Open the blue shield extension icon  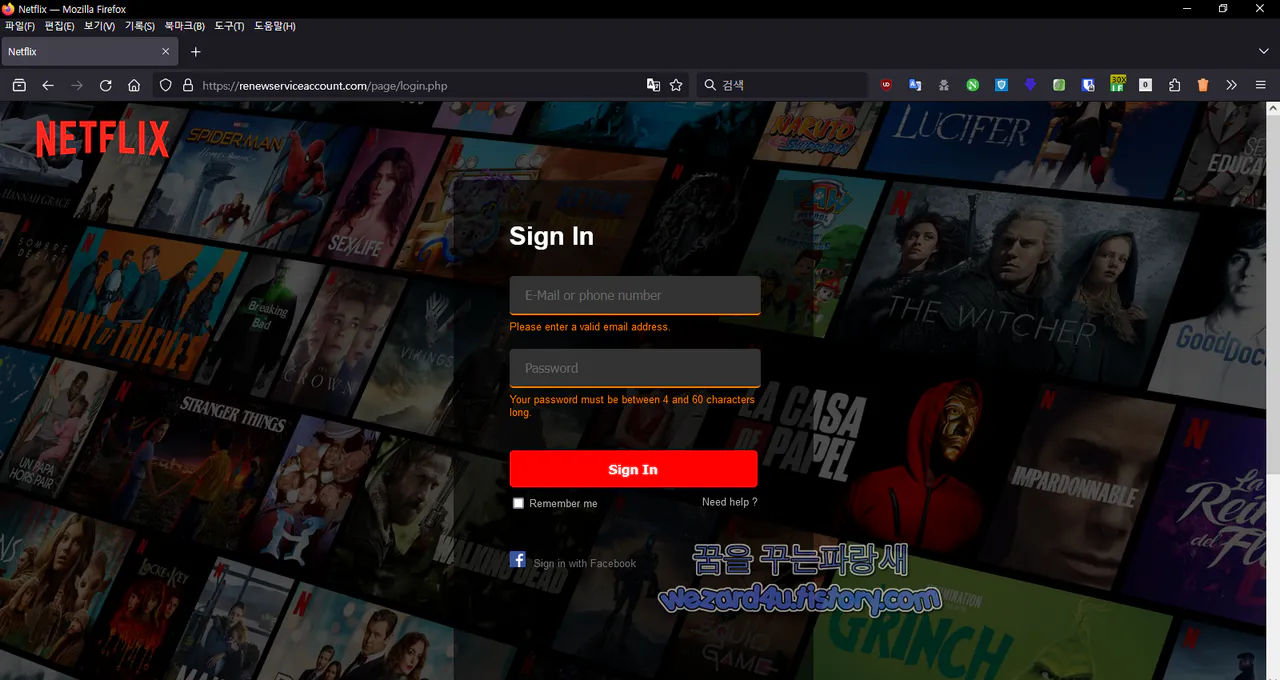1001,86
